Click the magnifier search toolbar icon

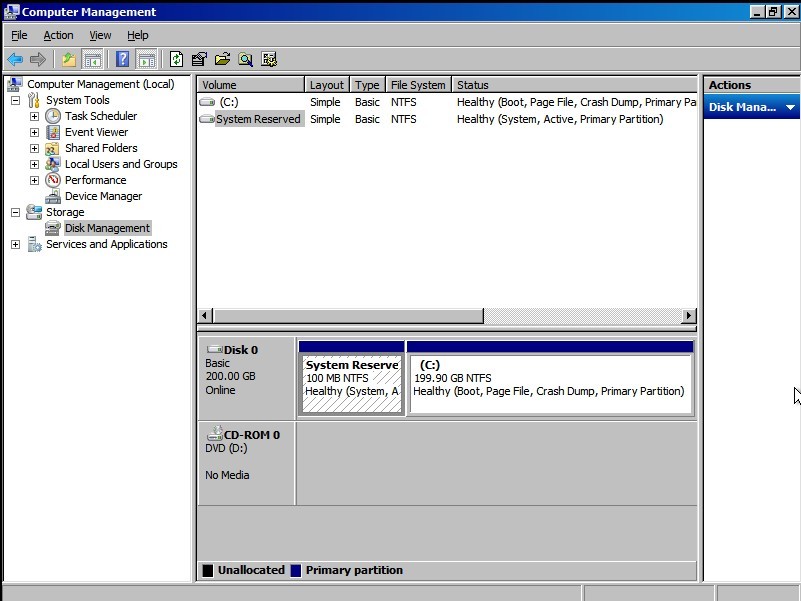(x=245, y=60)
